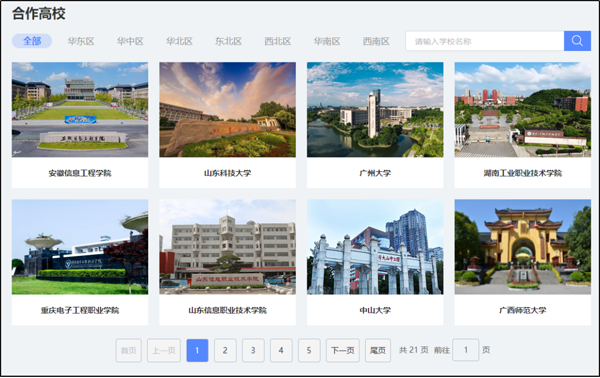Open the 山东科技大学 campus photo
600x378 pixels.
(x=228, y=110)
